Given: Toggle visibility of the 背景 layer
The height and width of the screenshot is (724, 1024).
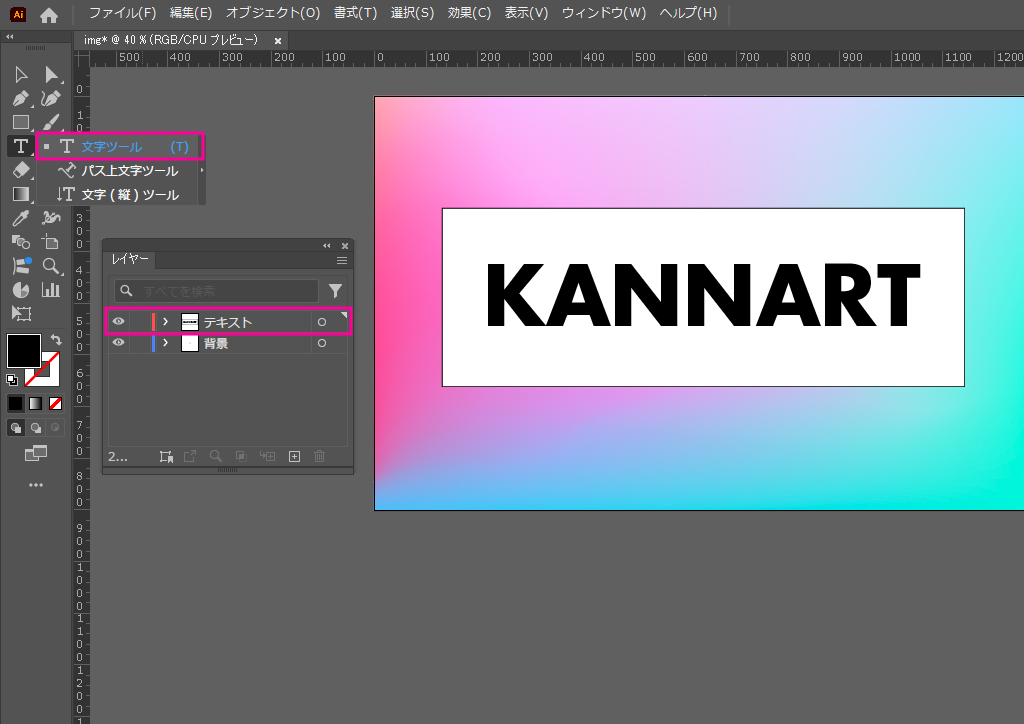Looking at the screenshot, I should tap(118, 343).
